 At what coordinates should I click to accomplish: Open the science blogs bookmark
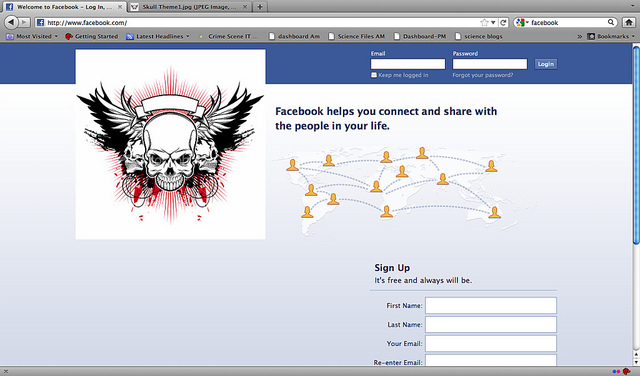(x=479, y=36)
